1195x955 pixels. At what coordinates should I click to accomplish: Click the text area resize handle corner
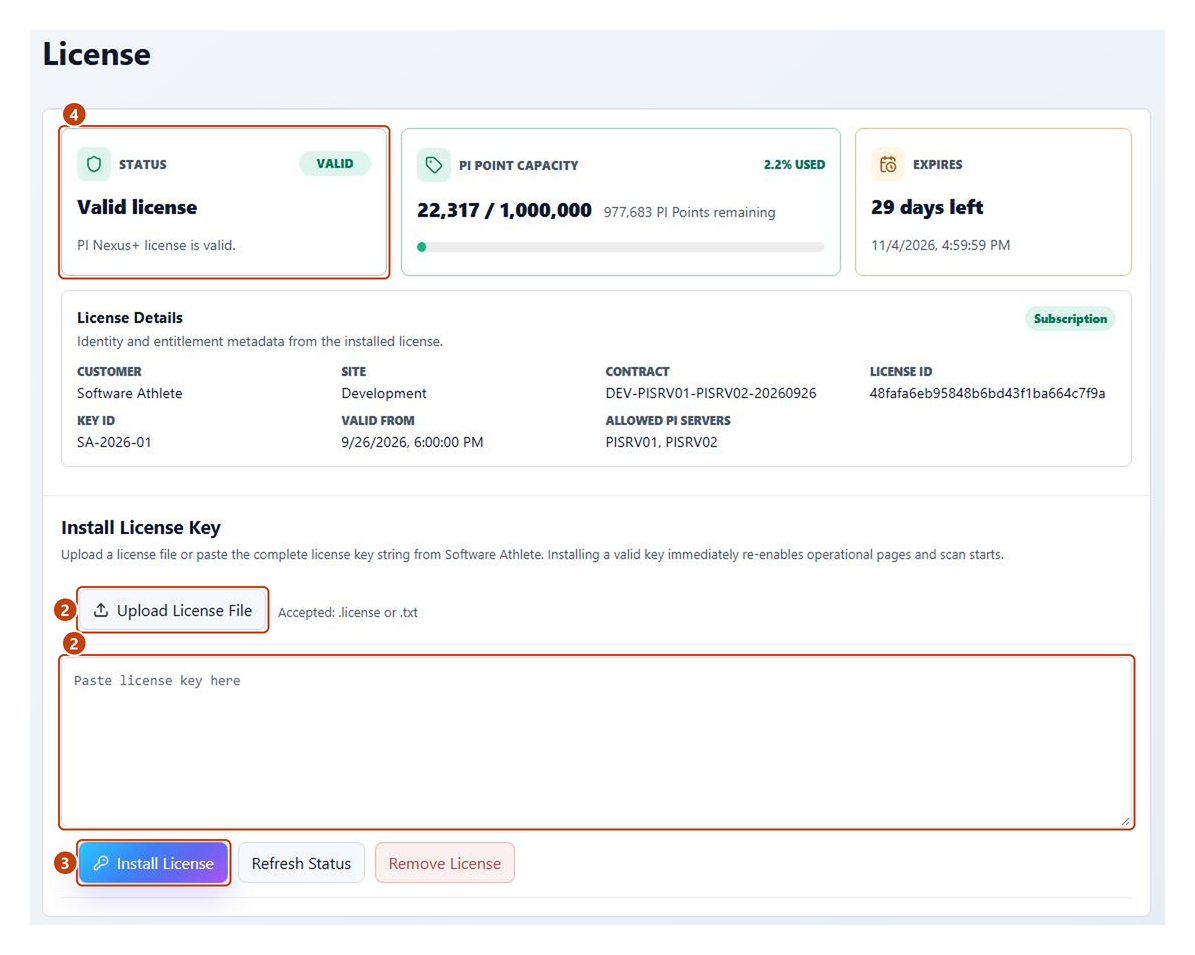pyautogui.click(x=1125, y=820)
